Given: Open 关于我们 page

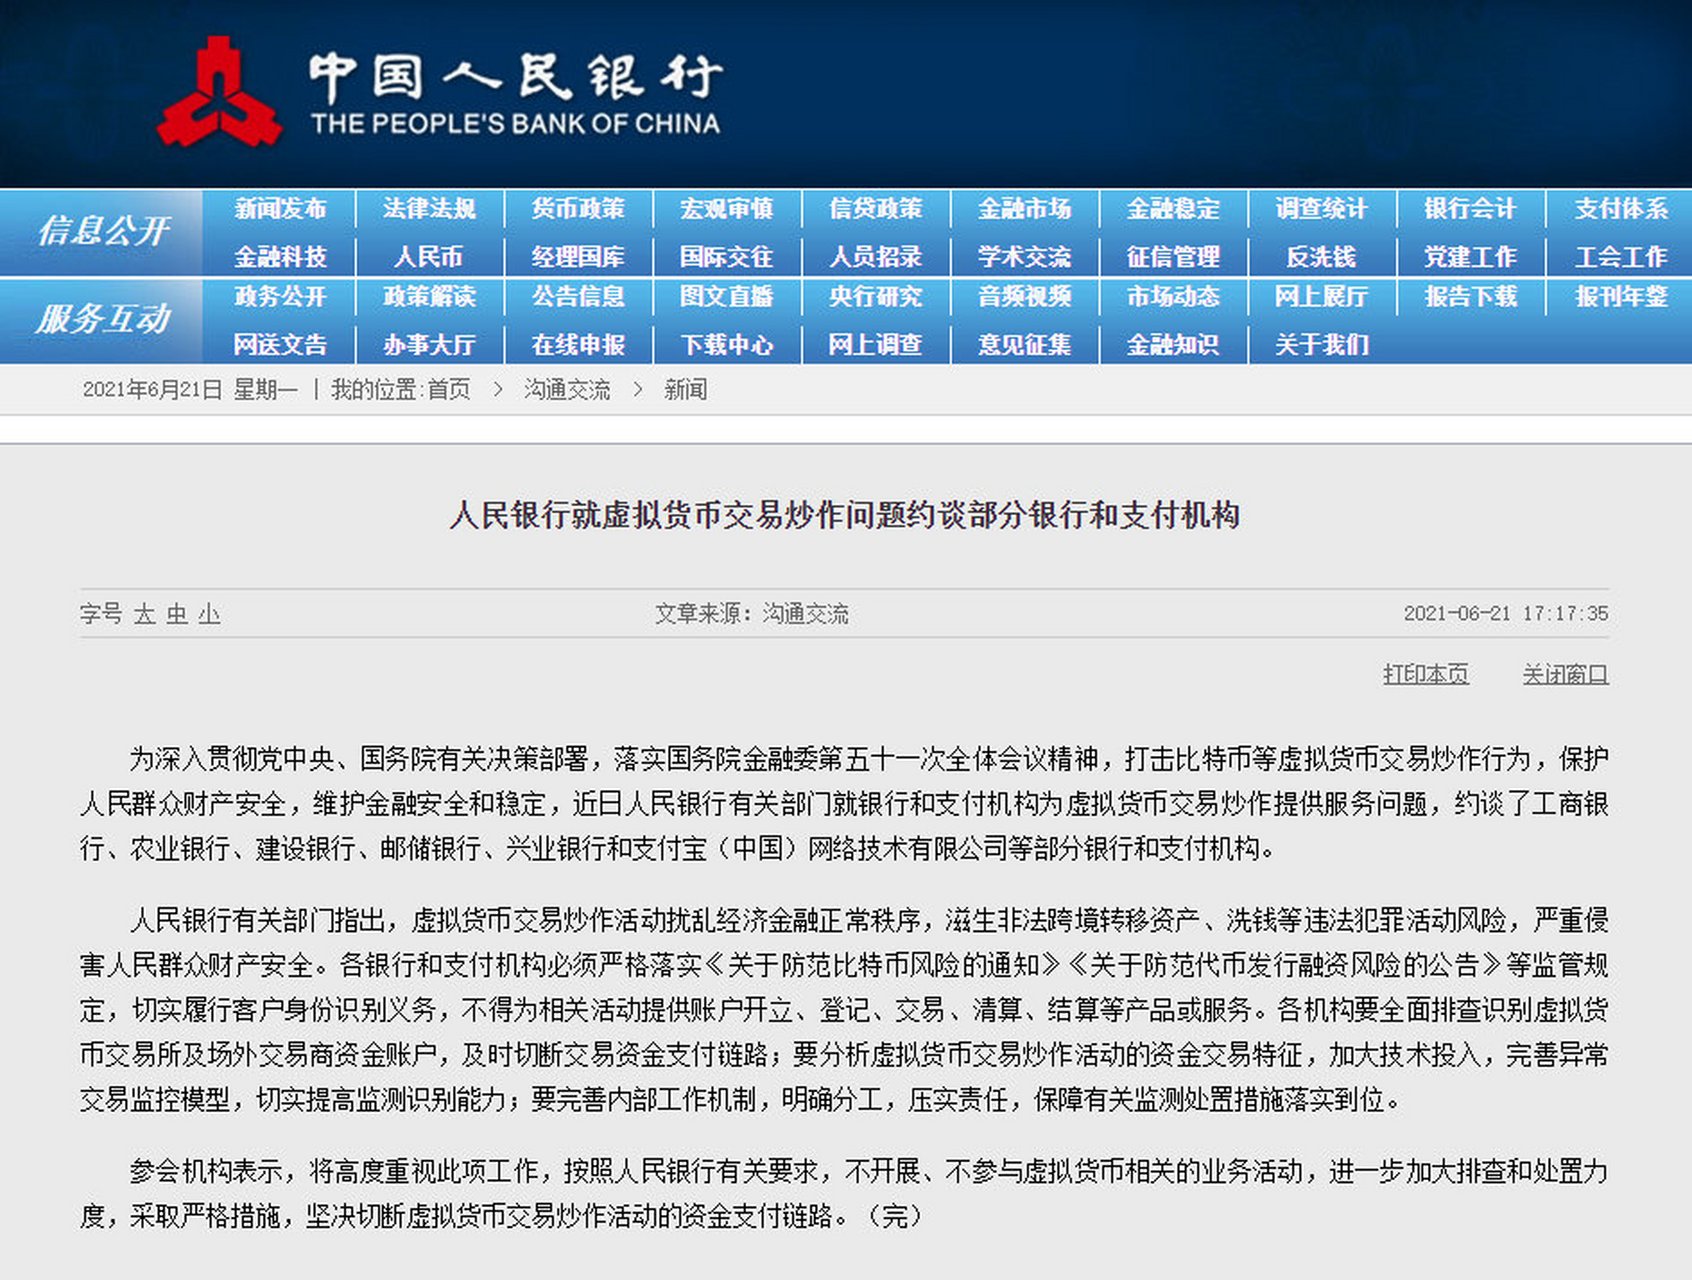Looking at the screenshot, I should [x=1321, y=345].
